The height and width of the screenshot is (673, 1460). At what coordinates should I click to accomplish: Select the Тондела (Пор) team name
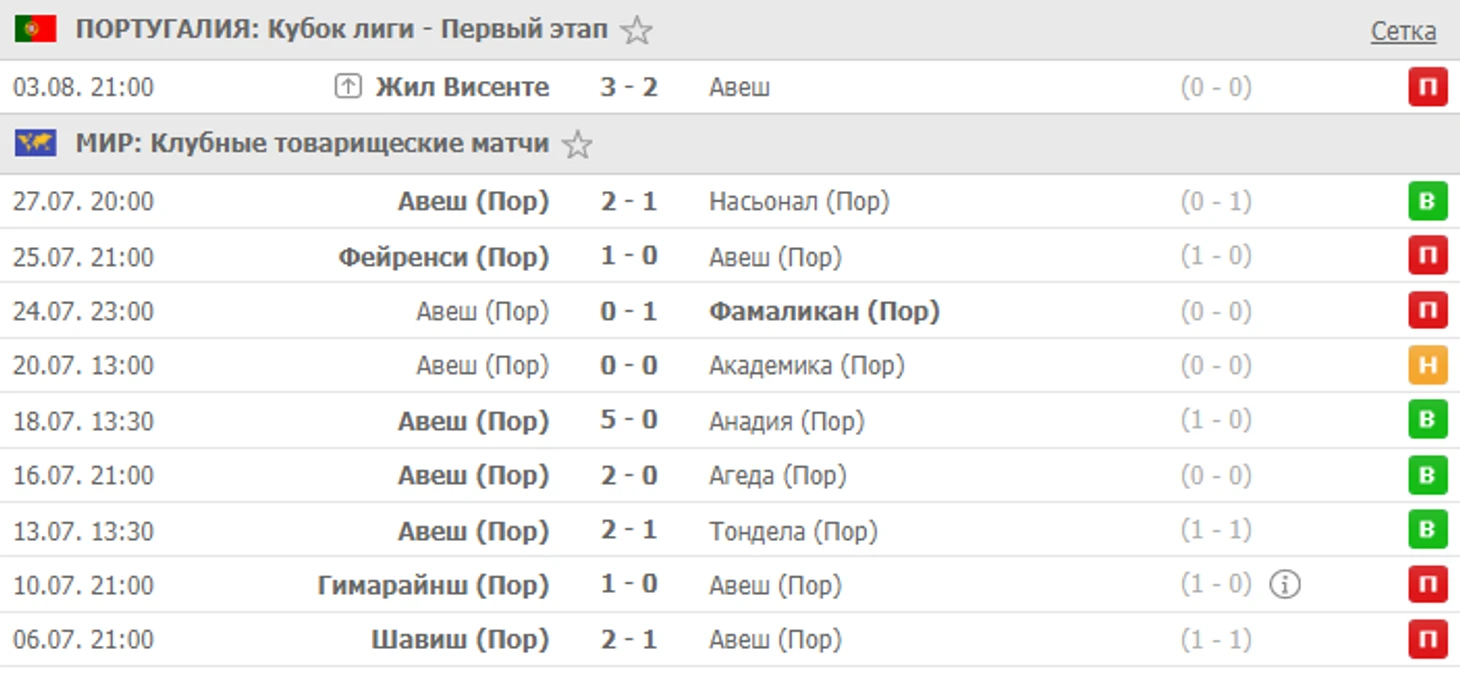pyautogui.click(x=793, y=531)
